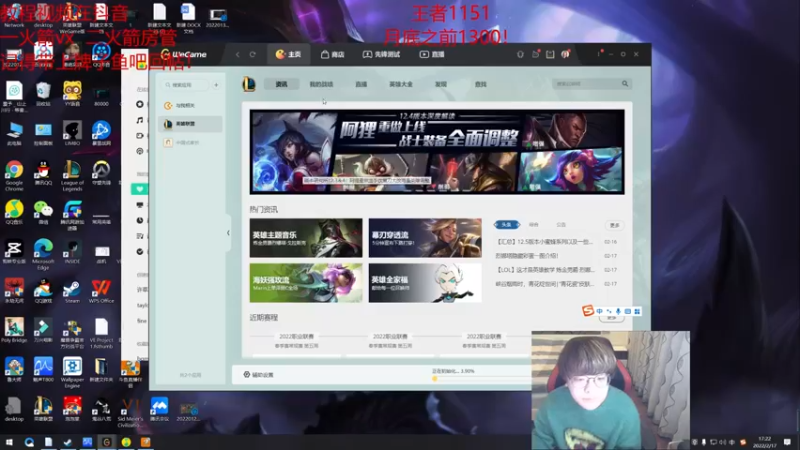Image resolution: width=800 pixels, height=450 pixels.
Task: Open the 幕刃穿透流 news card
Action: [425, 238]
